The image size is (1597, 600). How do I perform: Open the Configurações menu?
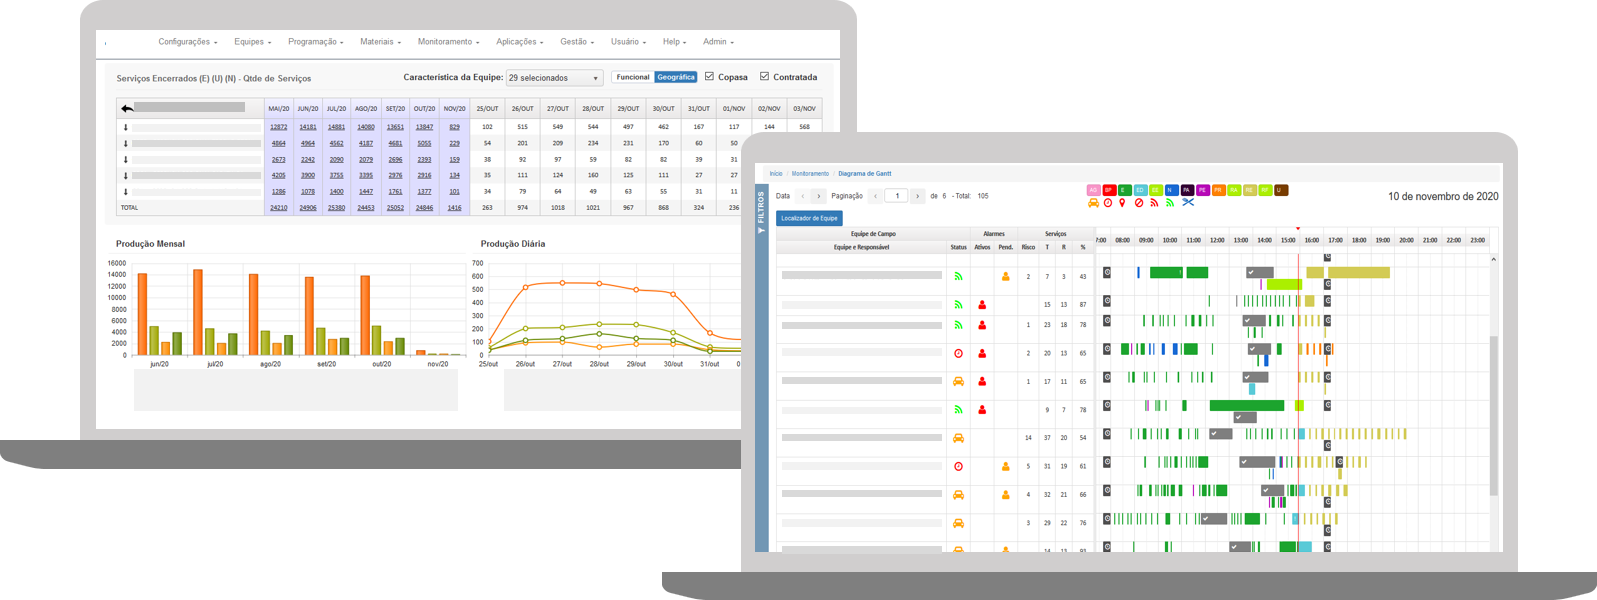(187, 42)
